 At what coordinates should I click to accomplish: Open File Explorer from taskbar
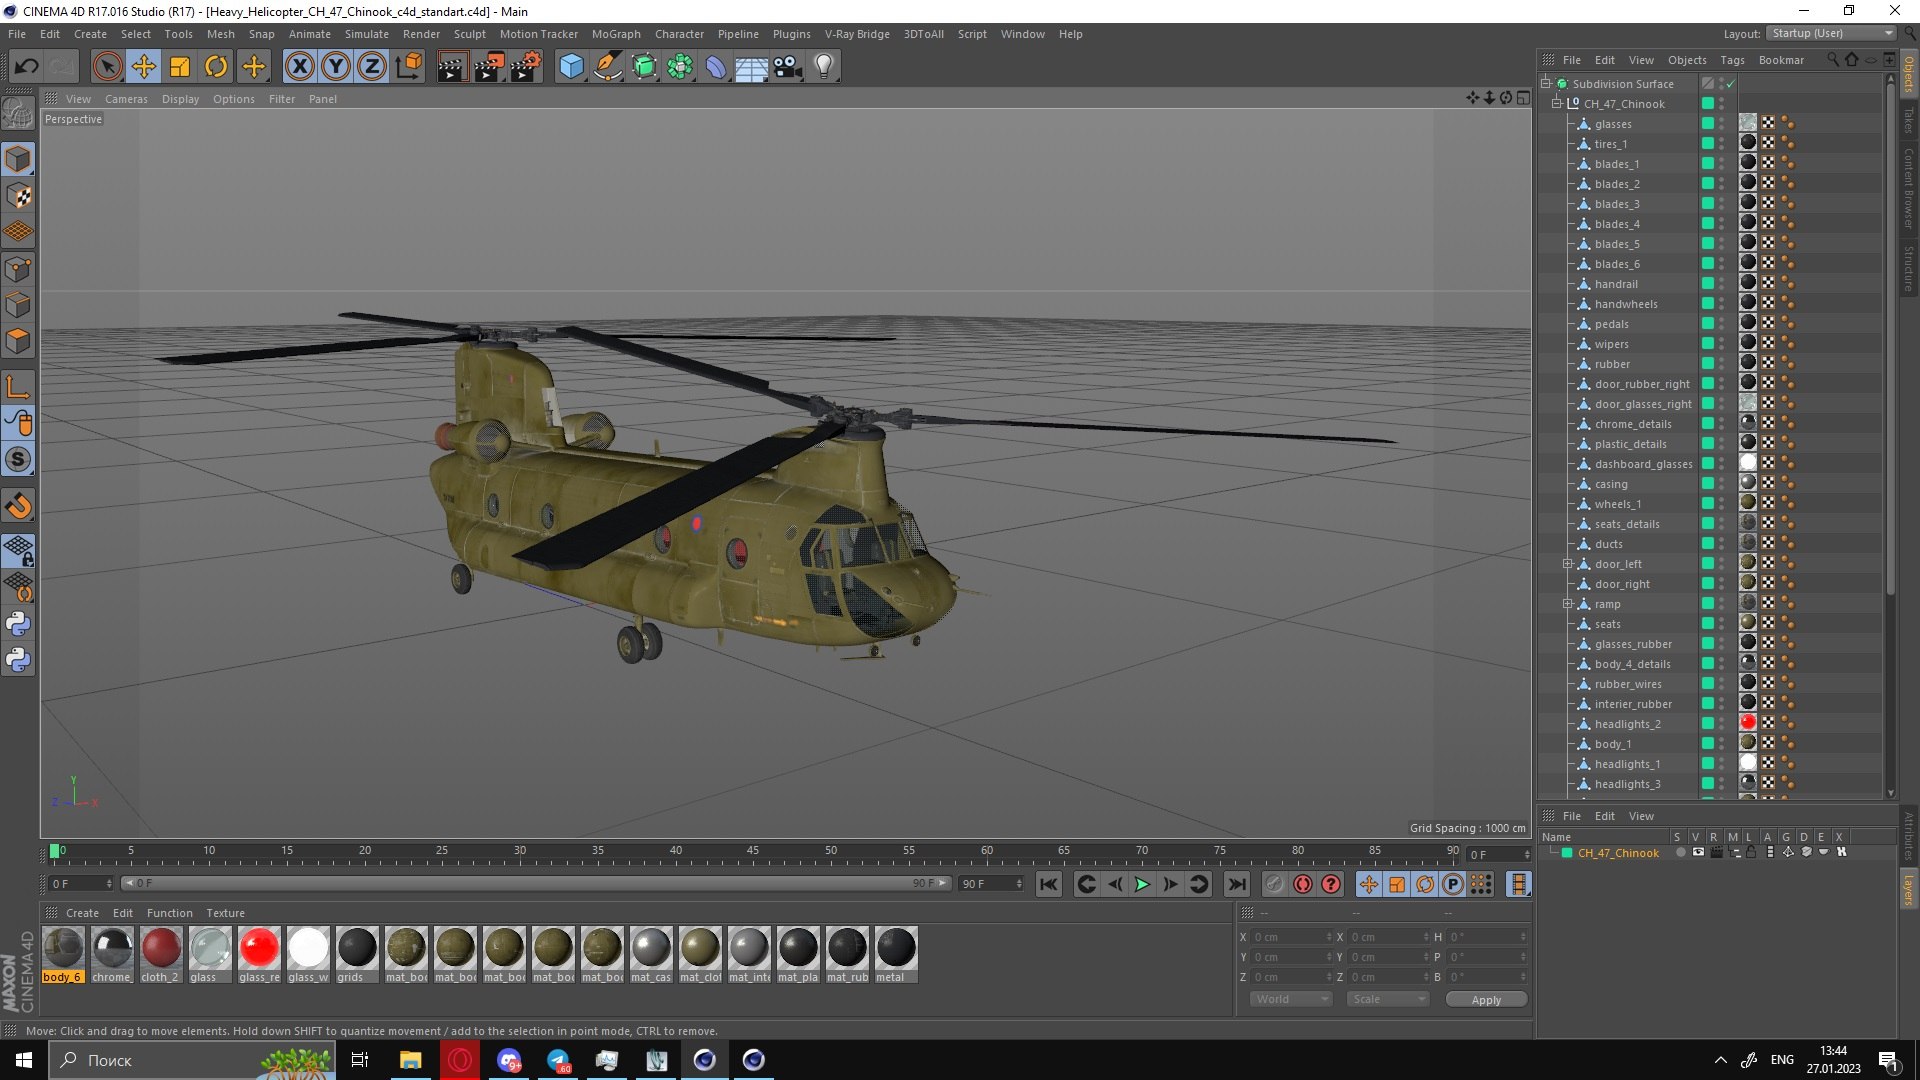tap(410, 1060)
